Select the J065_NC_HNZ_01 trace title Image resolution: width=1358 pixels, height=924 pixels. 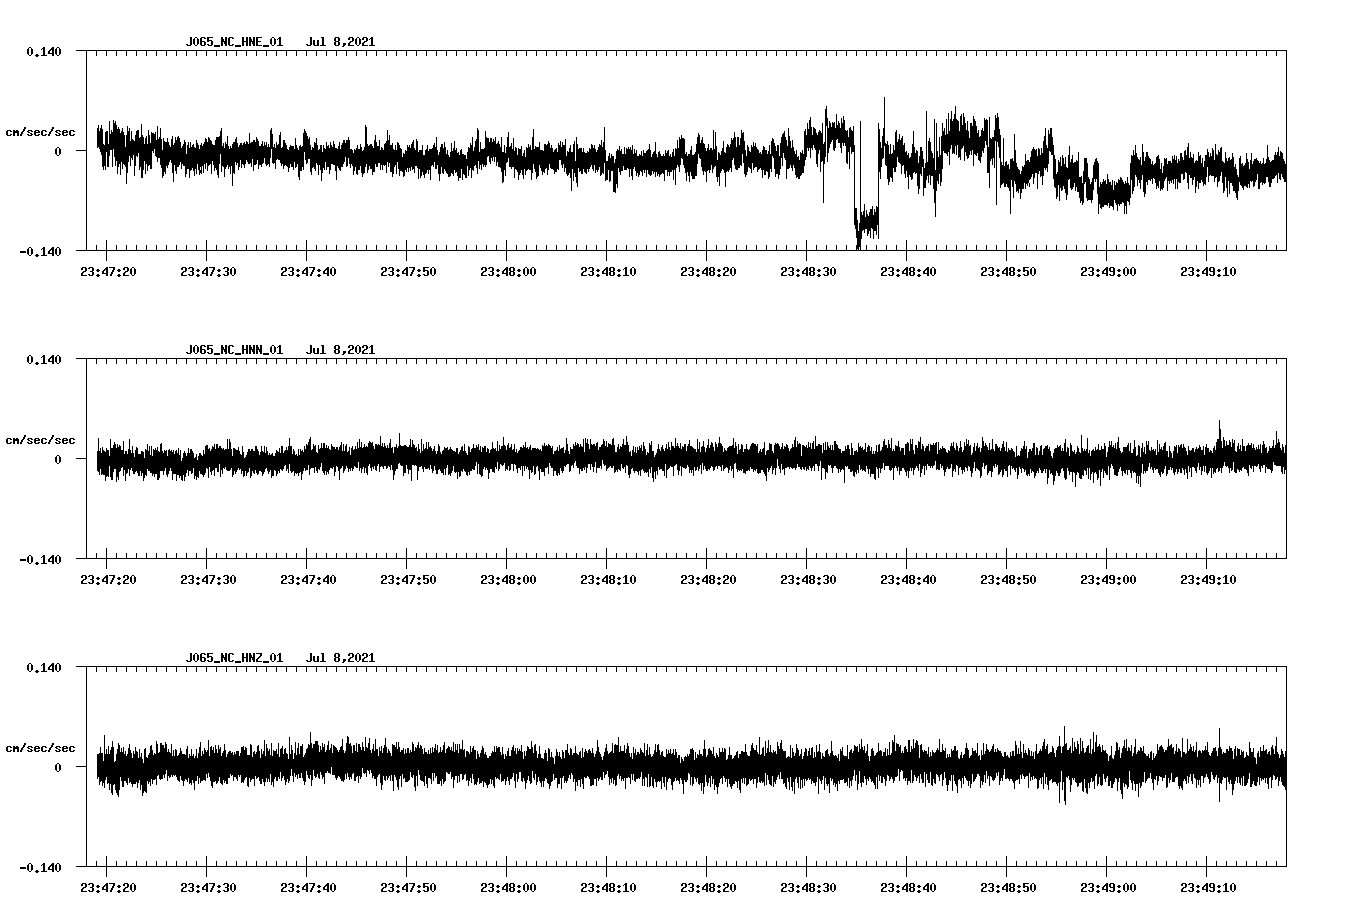(x=233, y=658)
